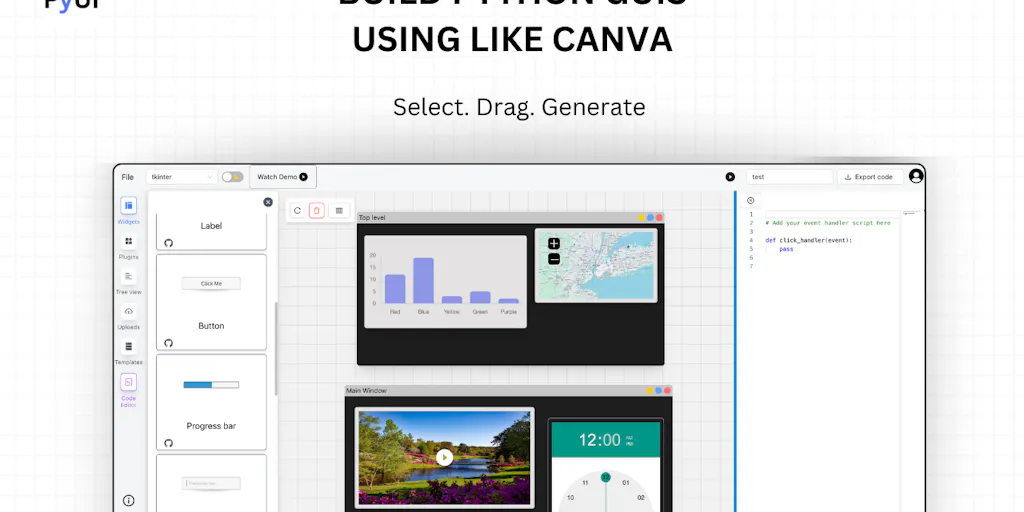Open the Widgets panel in the sidebar
Screen dimensions: 1024x512
click(129, 206)
